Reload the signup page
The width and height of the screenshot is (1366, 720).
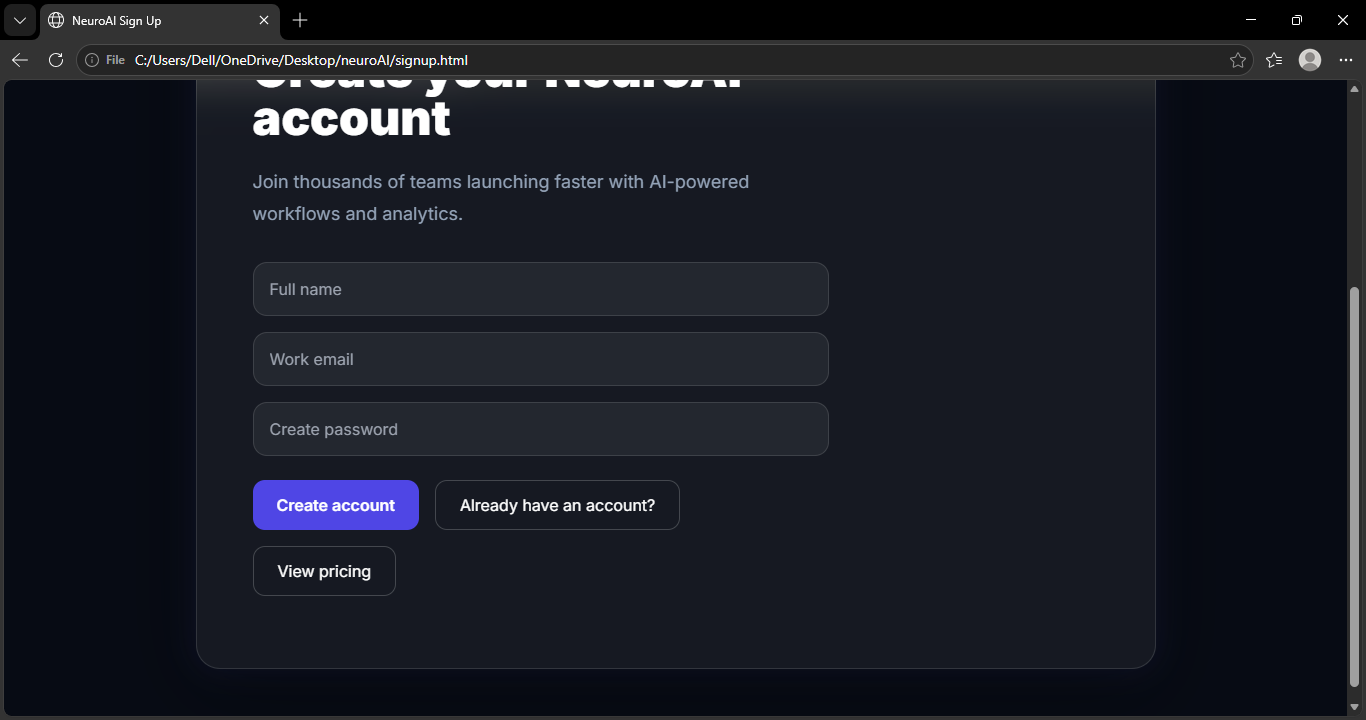click(x=56, y=60)
